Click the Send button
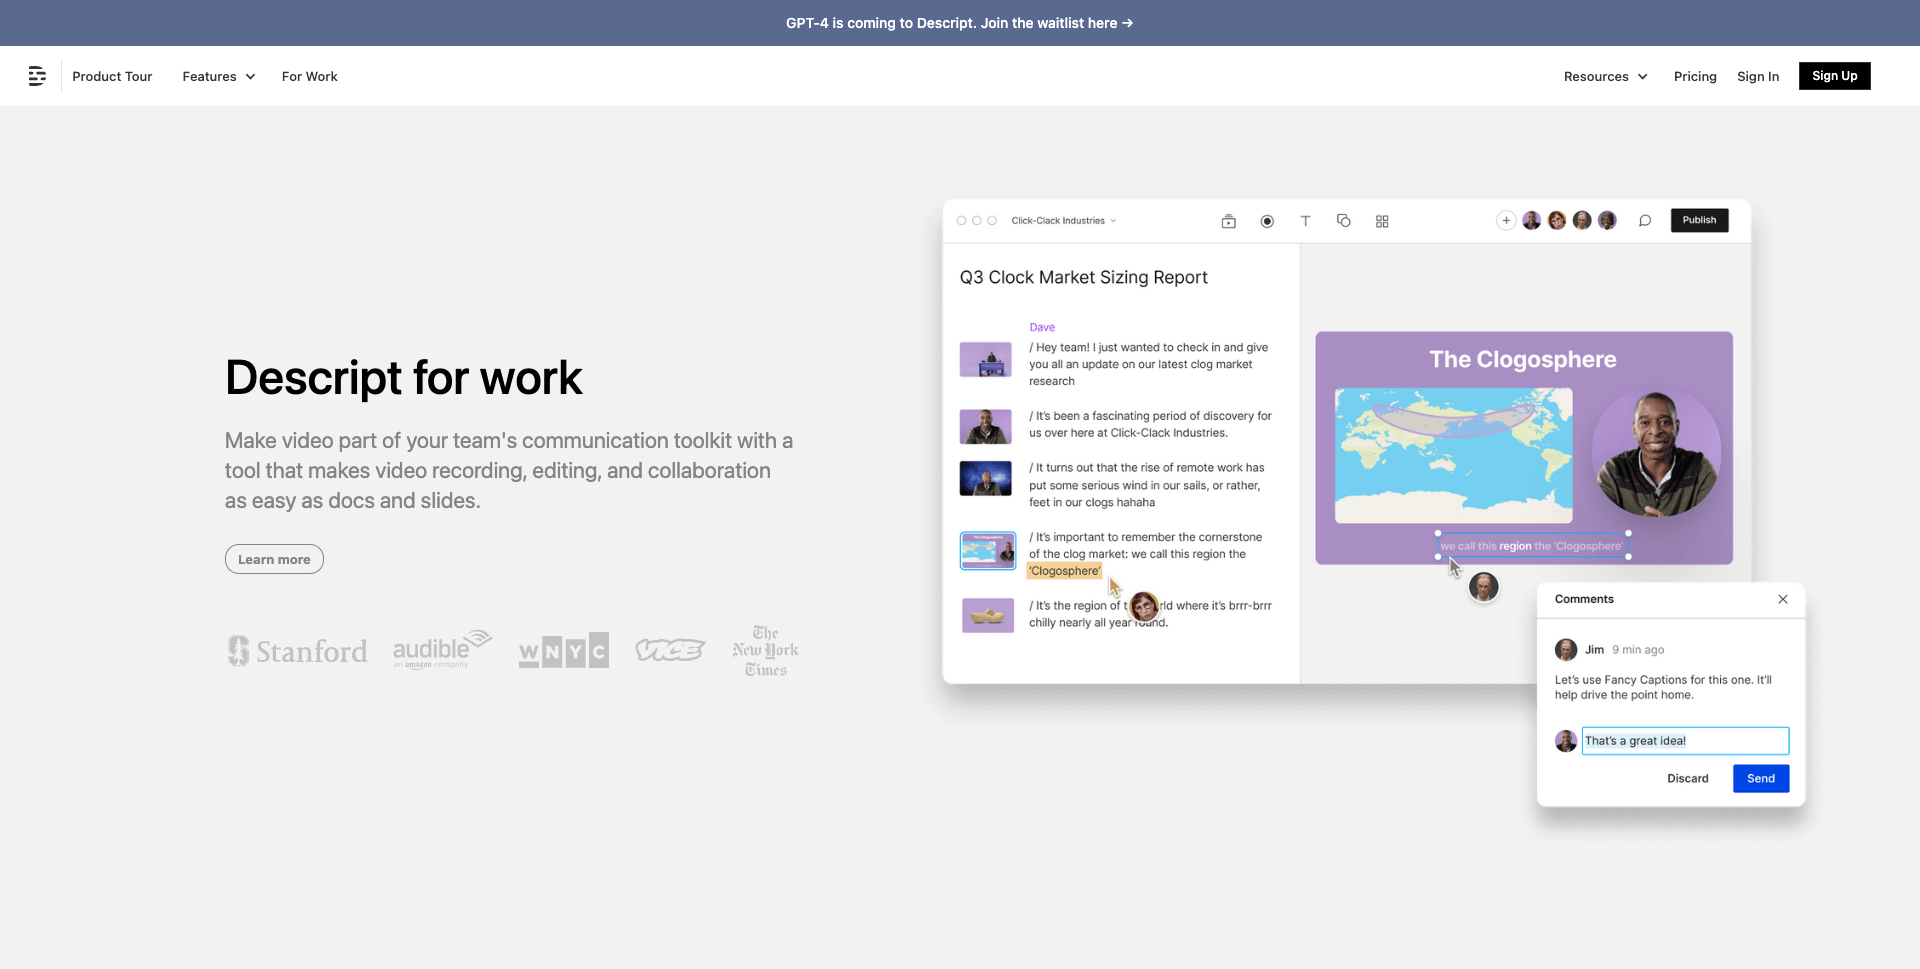The image size is (1920, 969). pos(1761,779)
